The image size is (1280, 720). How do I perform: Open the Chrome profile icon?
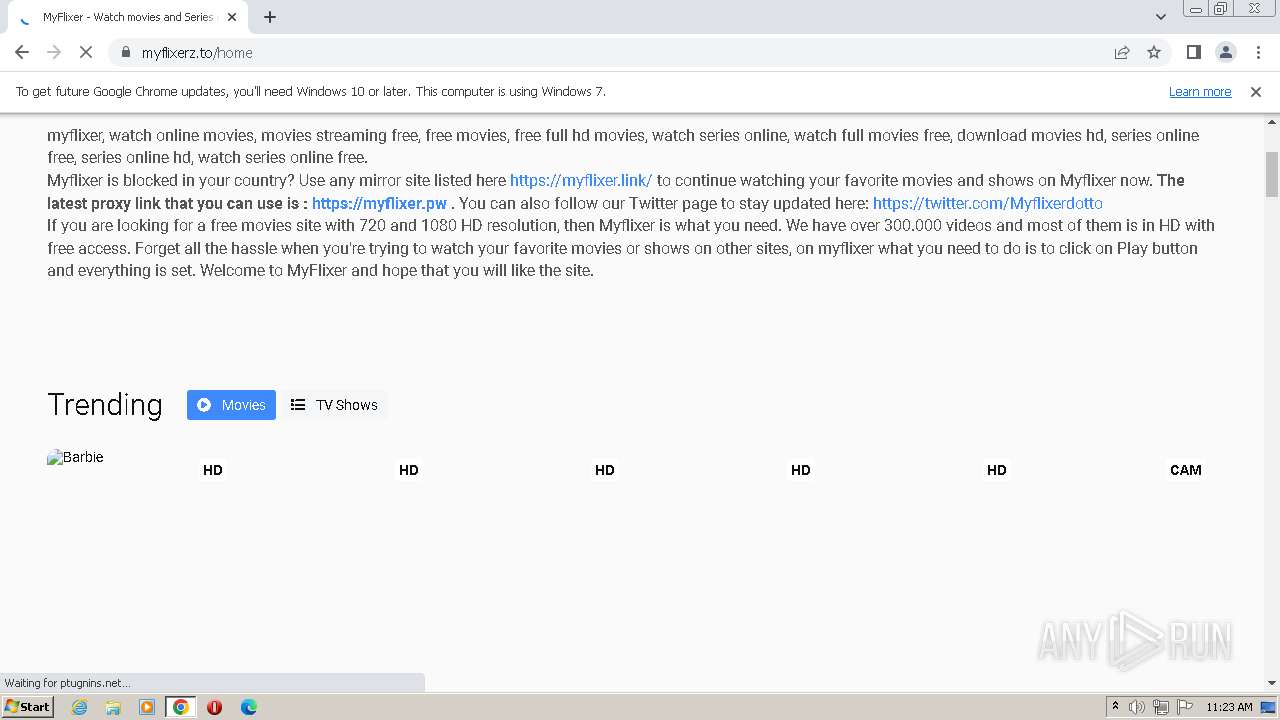(x=1226, y=52)
